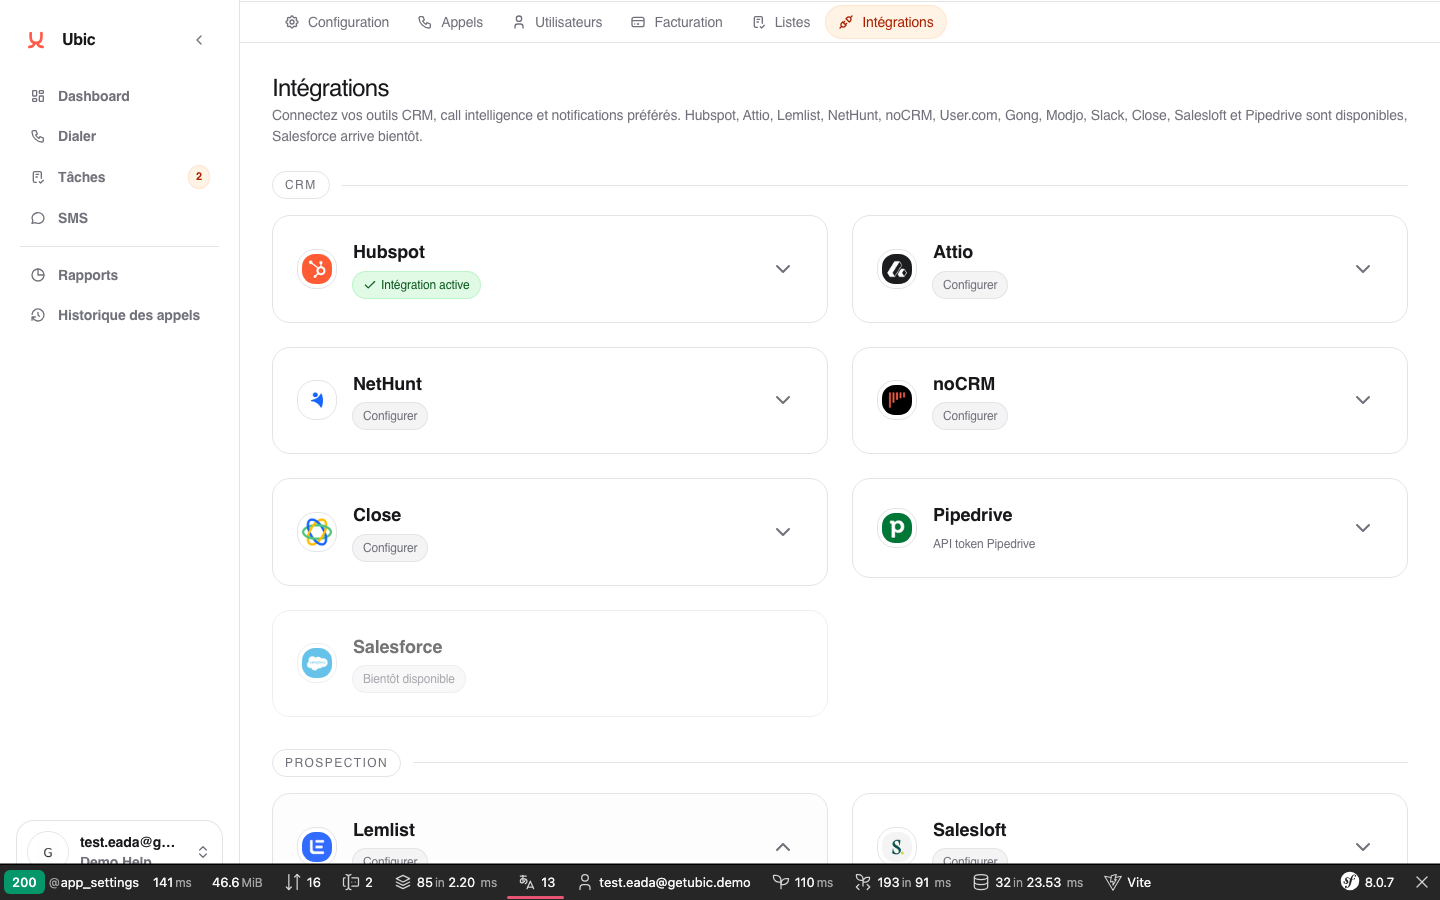Click Configurer on the NetHunt card
Viewport: 1440px width, 900px height.
pyautogui.click(x=390, y=416)
